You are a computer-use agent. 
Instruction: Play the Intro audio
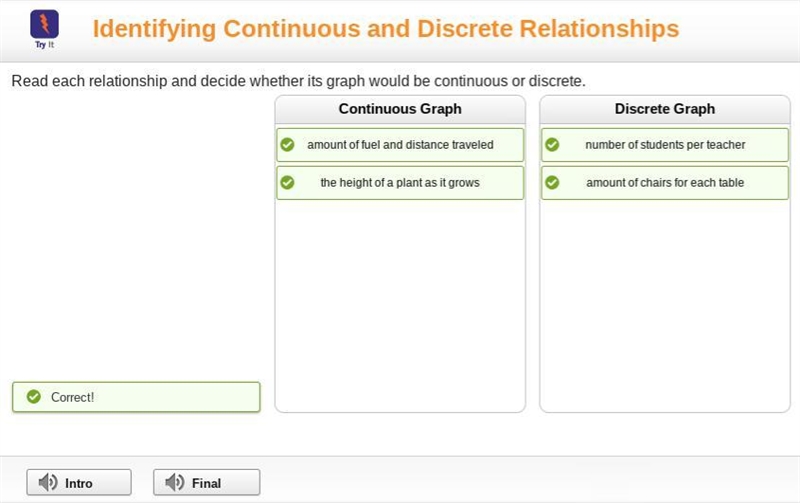point(79,482)
